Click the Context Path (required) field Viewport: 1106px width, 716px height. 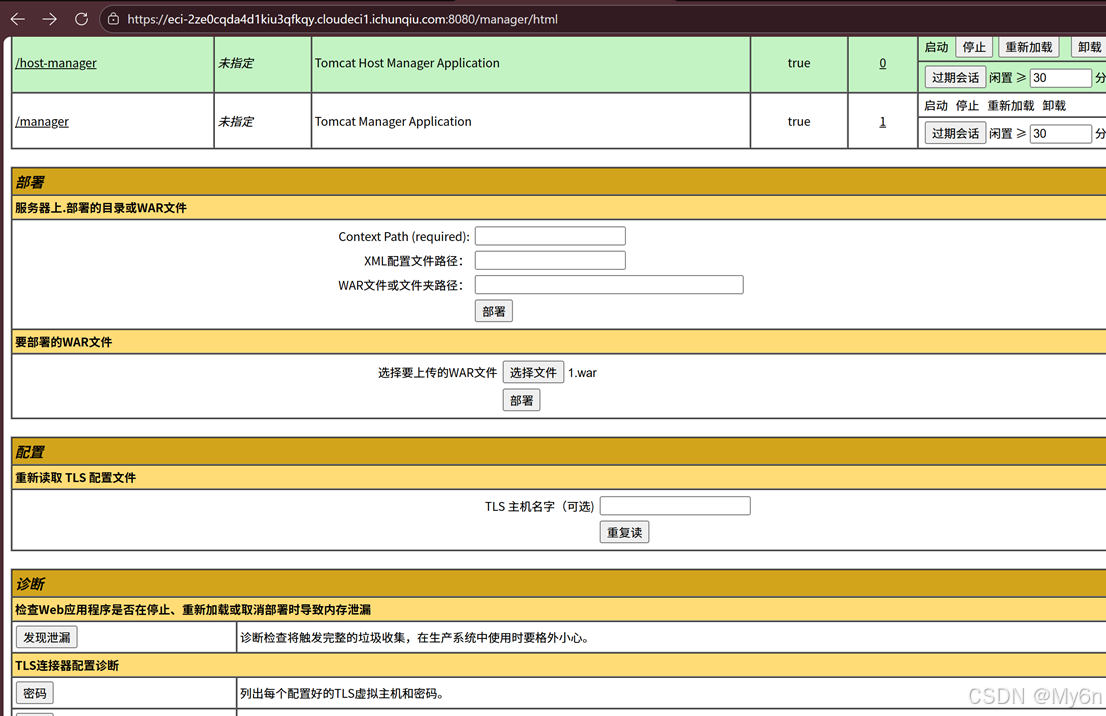coord(550,236)
